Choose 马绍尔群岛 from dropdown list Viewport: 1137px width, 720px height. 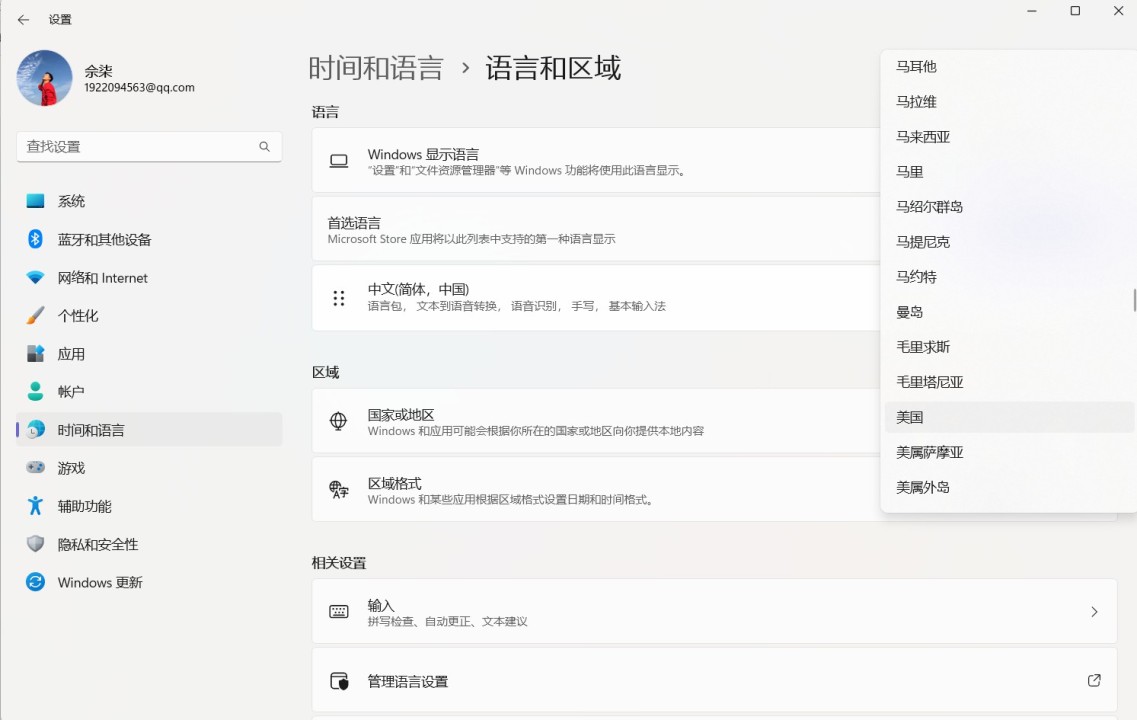click(1008, 207)
